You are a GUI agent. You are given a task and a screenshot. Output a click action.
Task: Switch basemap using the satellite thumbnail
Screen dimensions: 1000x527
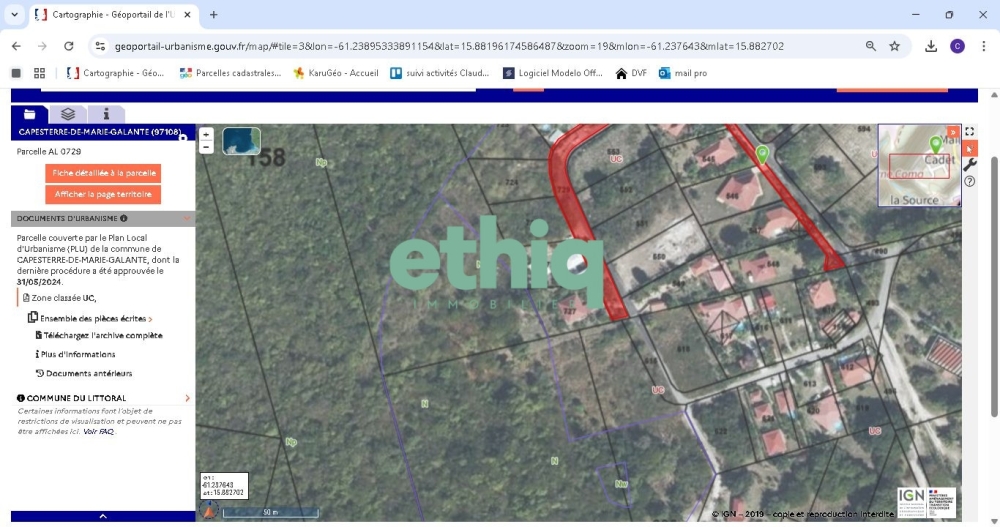click(x=241, y=141)
